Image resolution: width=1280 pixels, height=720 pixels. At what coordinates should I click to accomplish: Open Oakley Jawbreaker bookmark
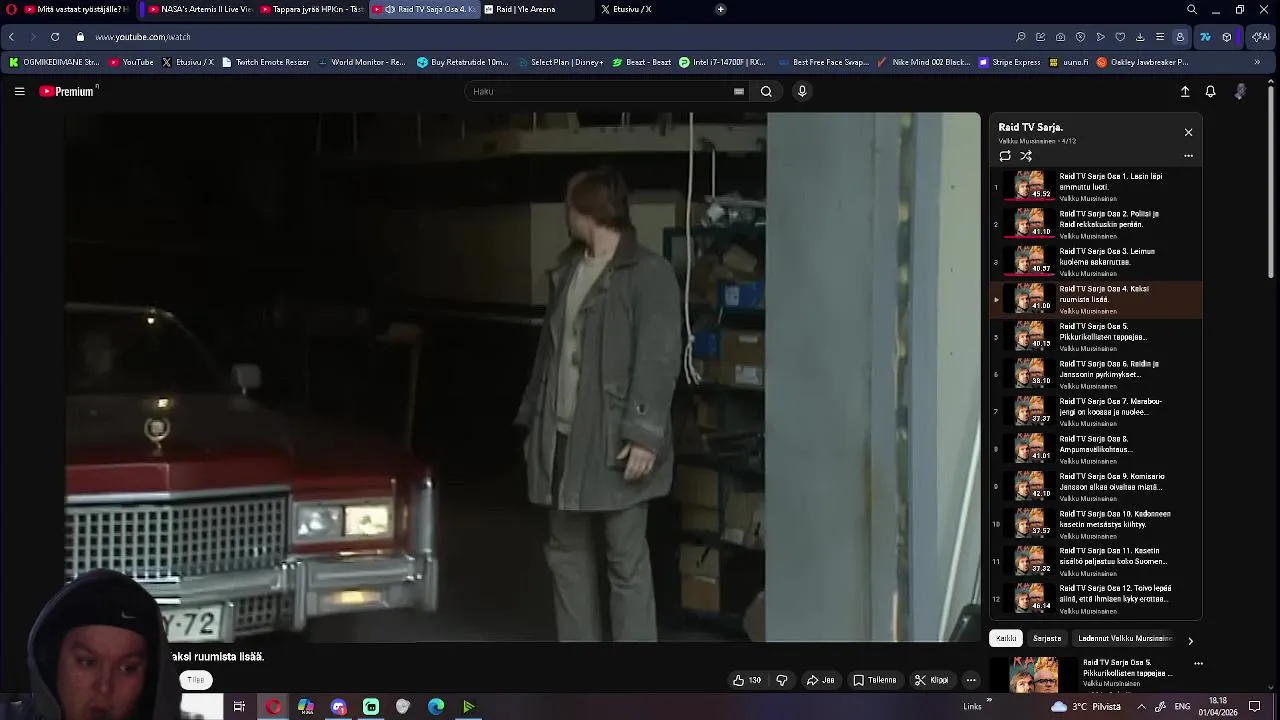[x=1142, y=62]
